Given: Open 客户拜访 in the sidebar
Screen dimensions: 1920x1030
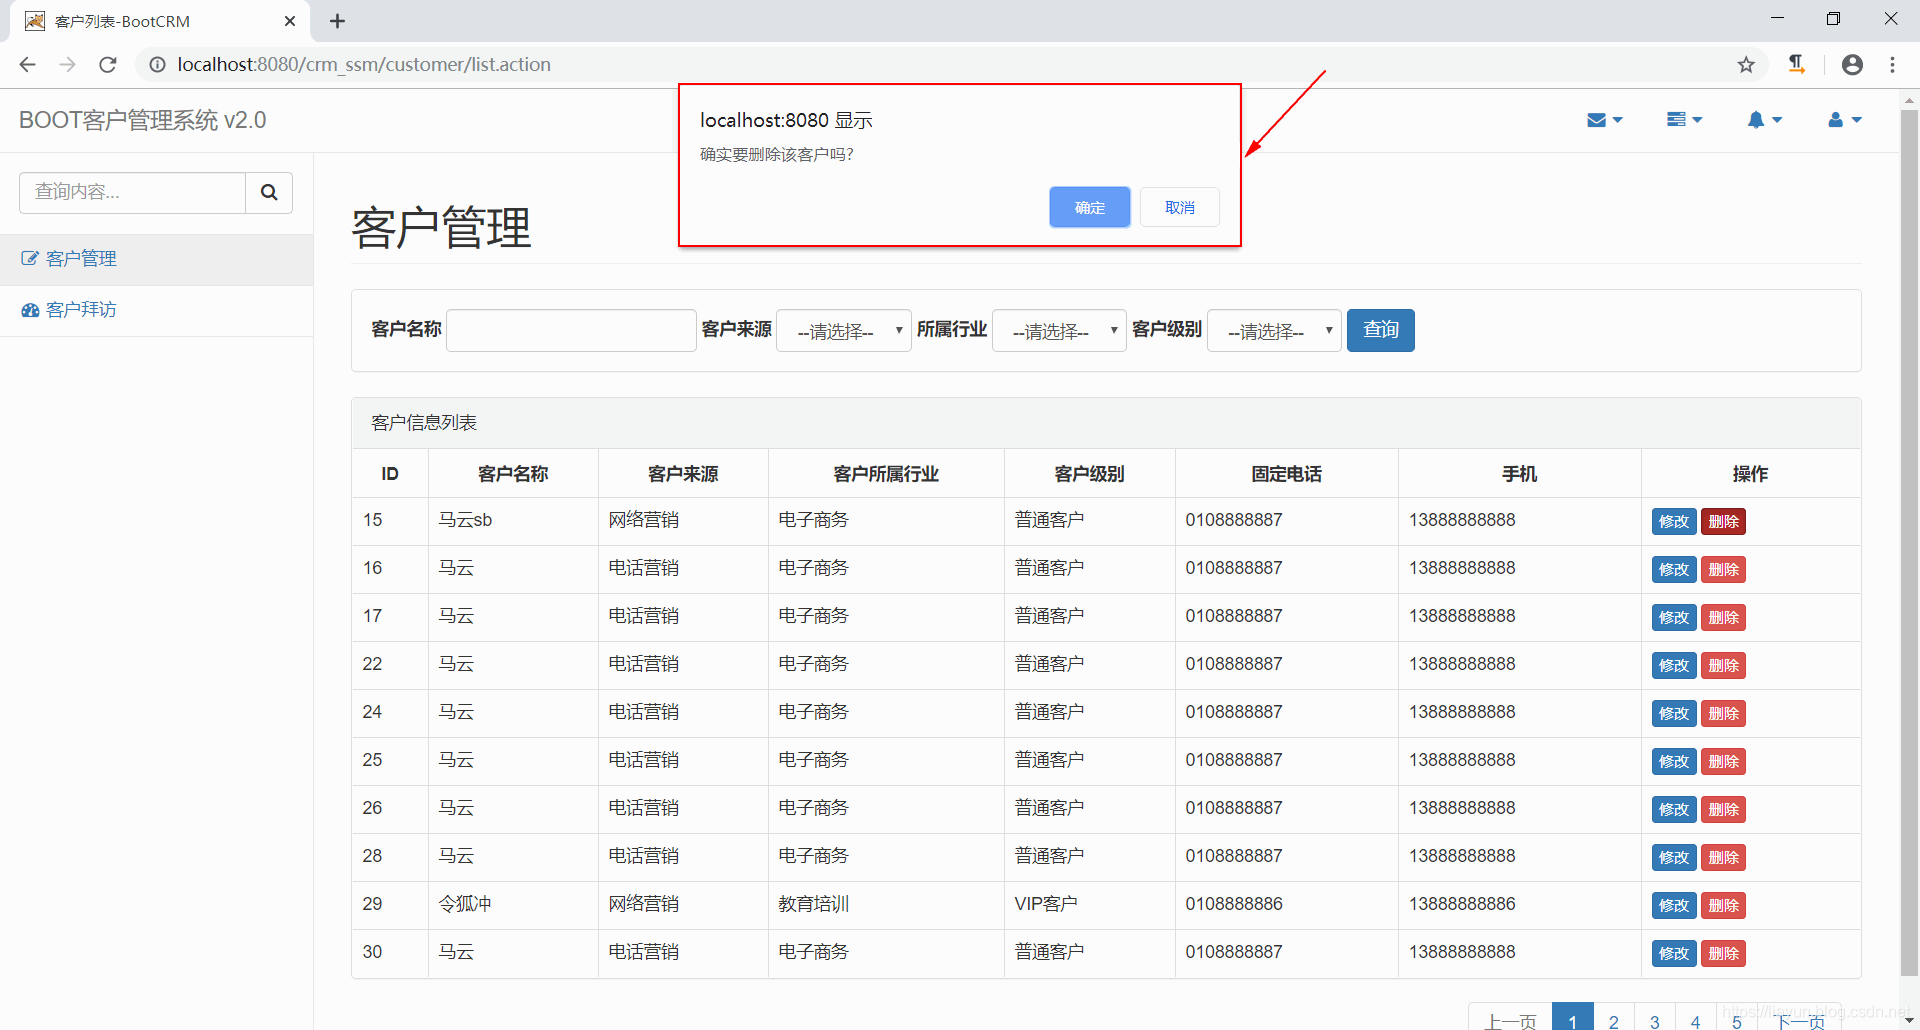Looking at the screenshot, I should coord(156,310).
